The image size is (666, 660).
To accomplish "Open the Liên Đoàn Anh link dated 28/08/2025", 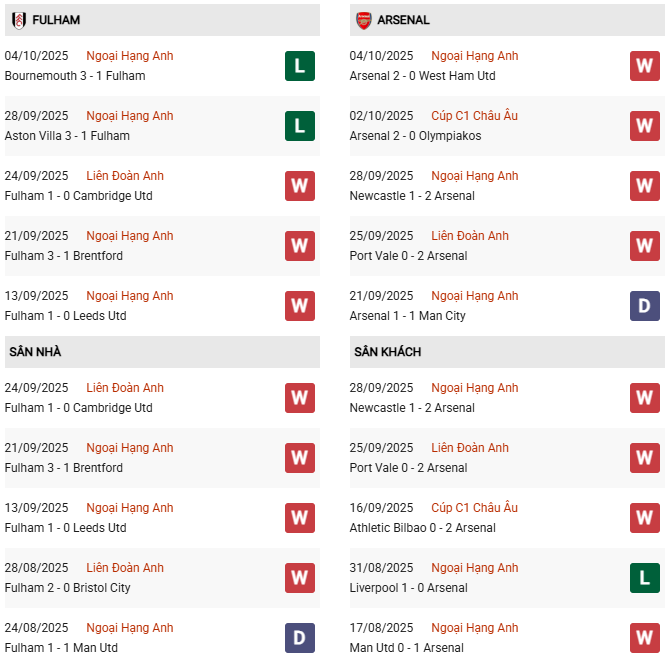I will point(125,568).
